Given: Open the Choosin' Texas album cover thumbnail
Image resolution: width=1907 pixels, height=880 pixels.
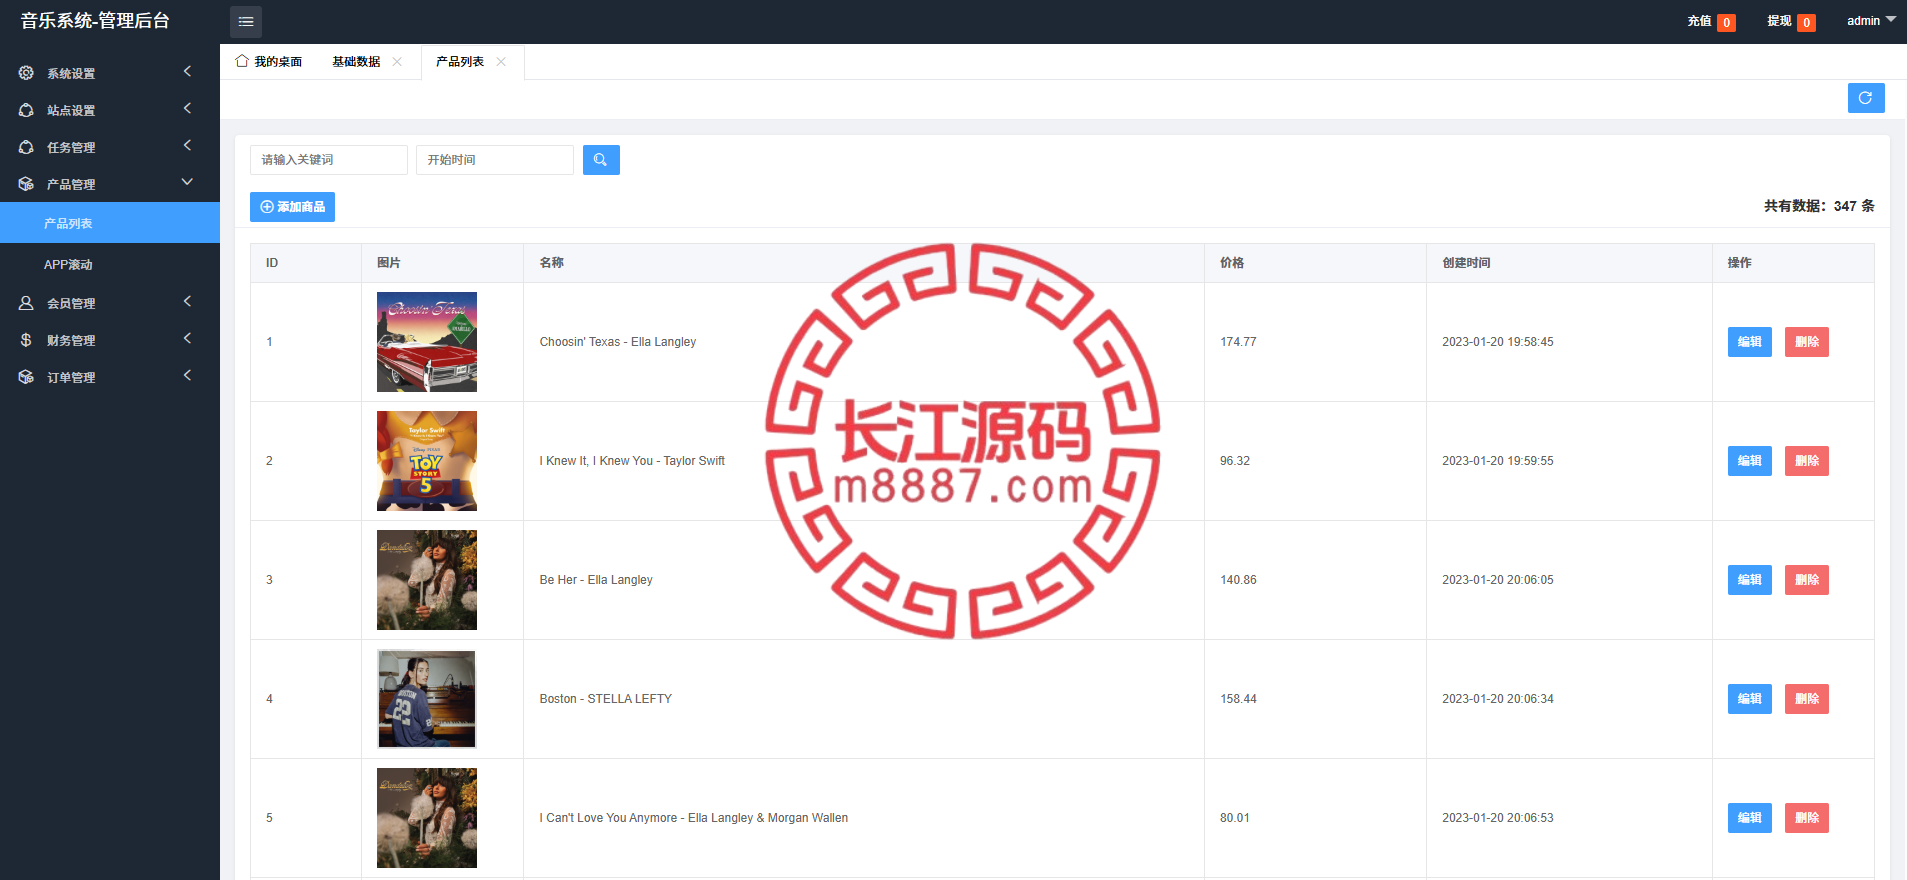Looking at the screenshot, I should (x=427, y=342).
